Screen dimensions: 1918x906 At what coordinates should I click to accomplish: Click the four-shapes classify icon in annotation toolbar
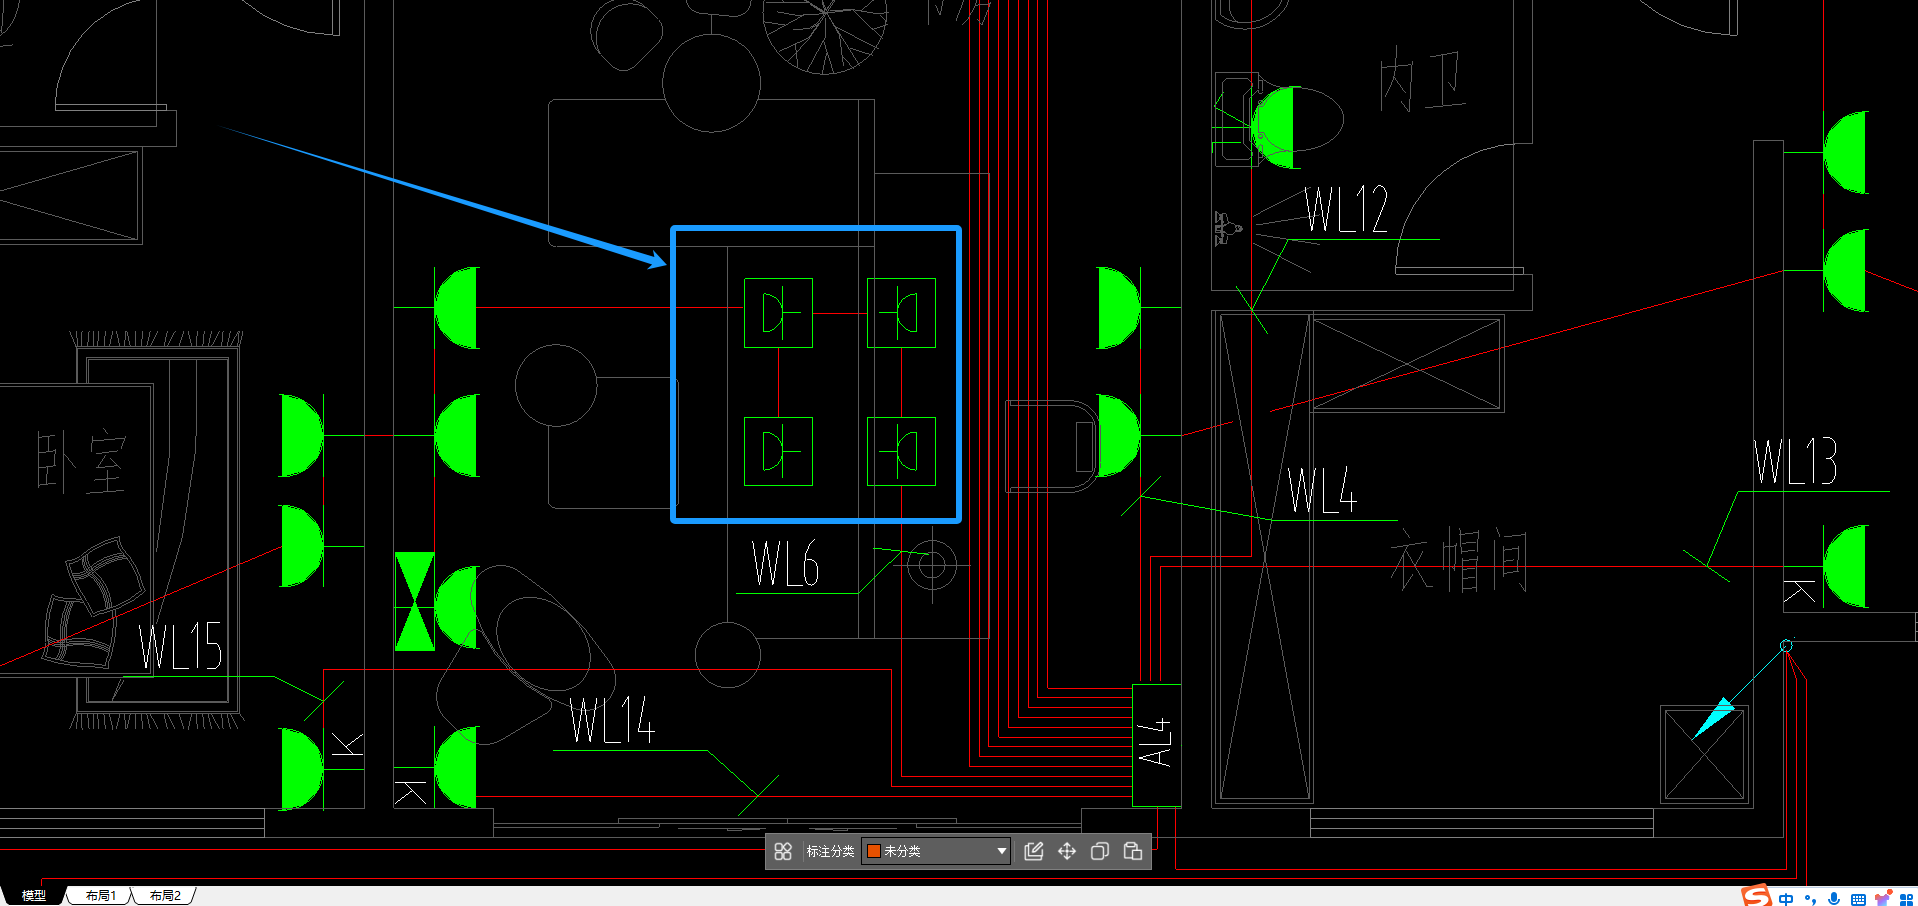(x=783, y=851)
